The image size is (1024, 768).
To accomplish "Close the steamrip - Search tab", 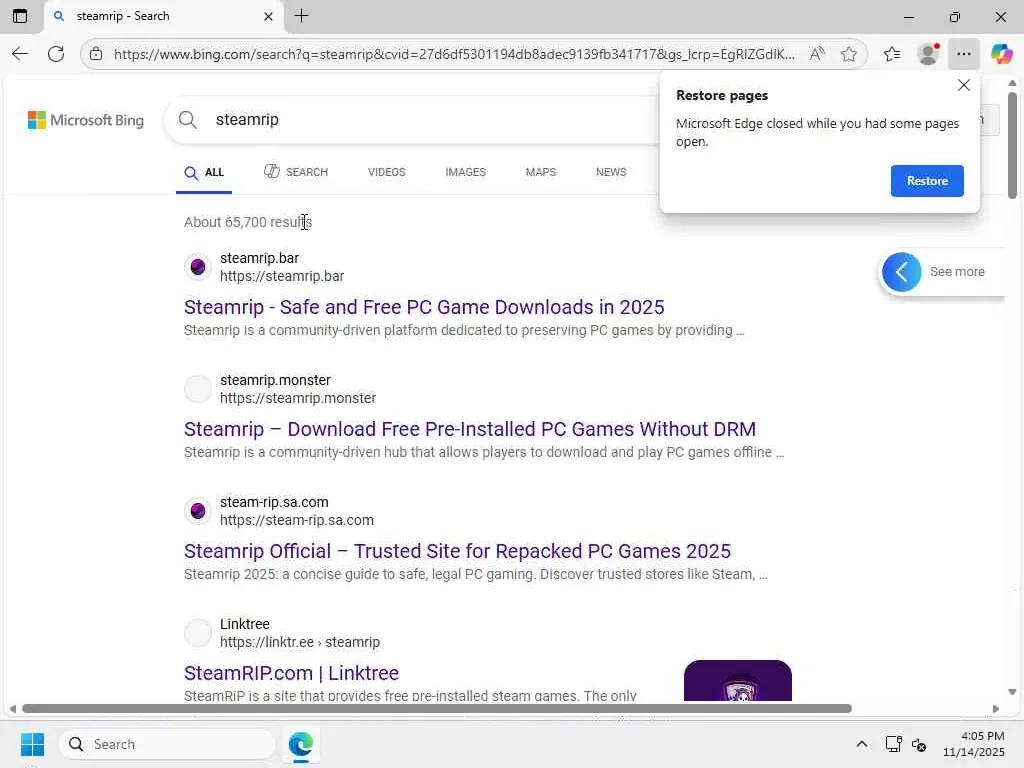I will (268, 16).
